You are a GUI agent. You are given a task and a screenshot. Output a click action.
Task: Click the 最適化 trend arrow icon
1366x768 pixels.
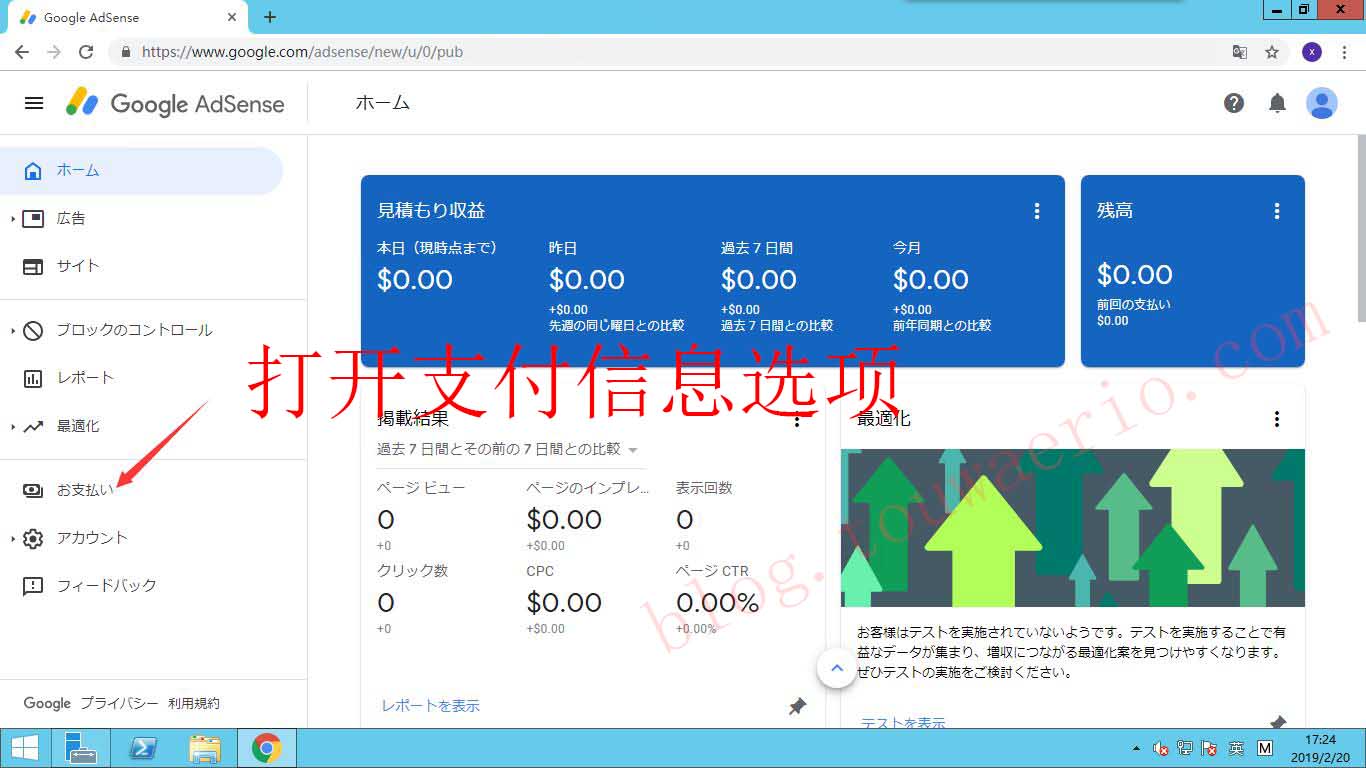(x=33, y=426)
